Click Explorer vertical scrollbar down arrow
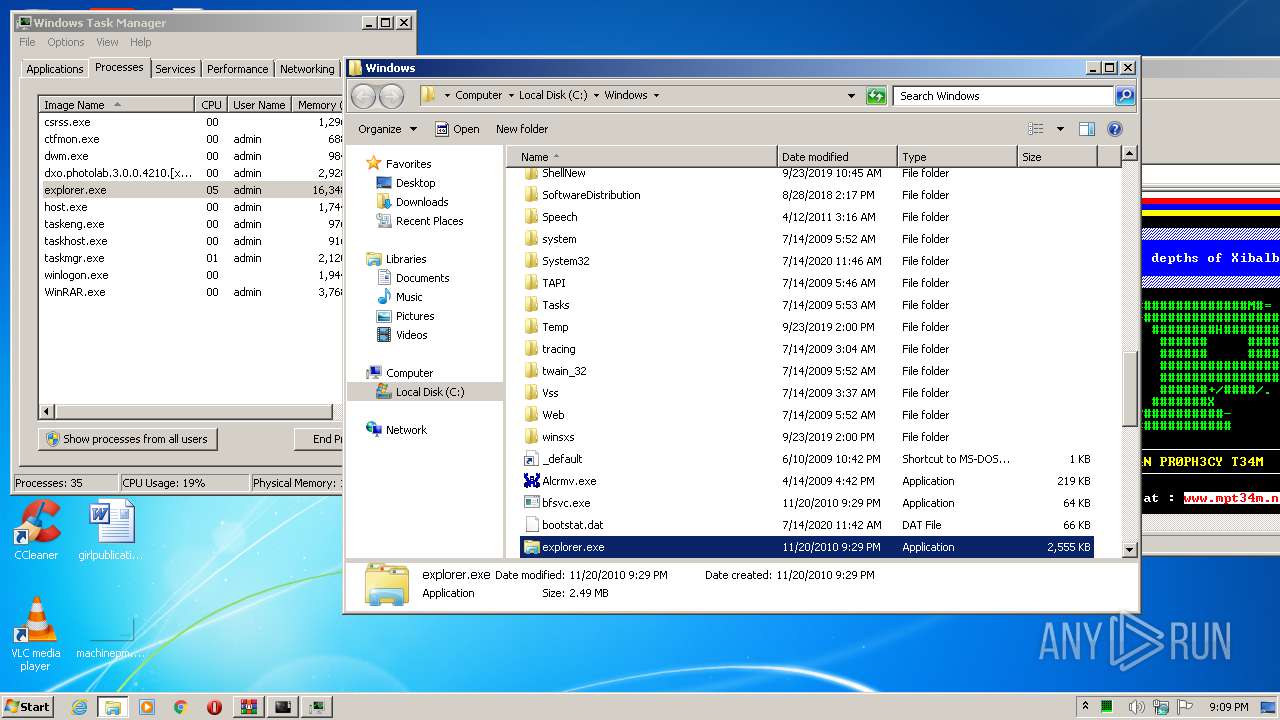 coord(1130,550)
